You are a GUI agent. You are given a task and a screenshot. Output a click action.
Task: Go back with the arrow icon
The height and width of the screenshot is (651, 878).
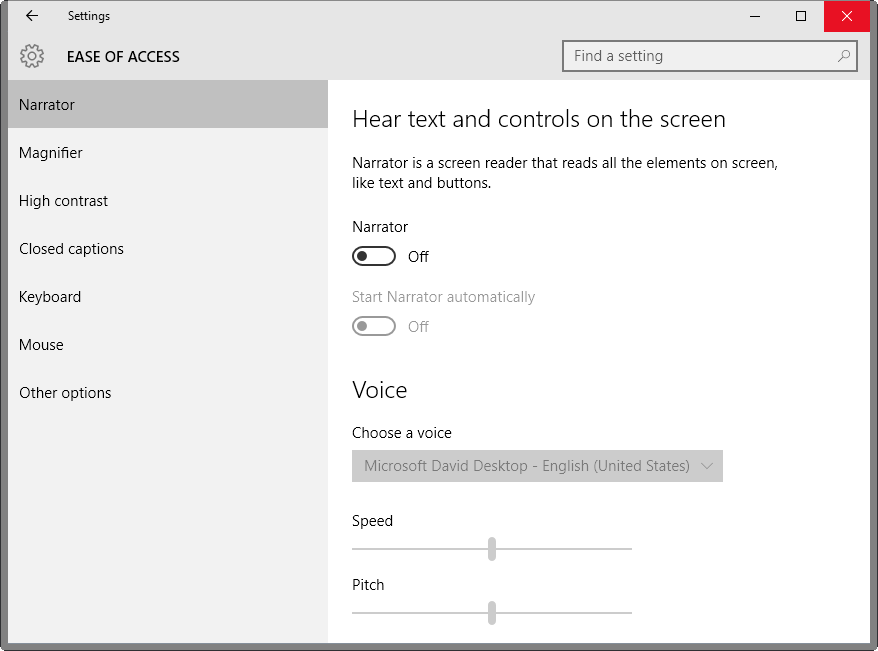pos(32,16)
